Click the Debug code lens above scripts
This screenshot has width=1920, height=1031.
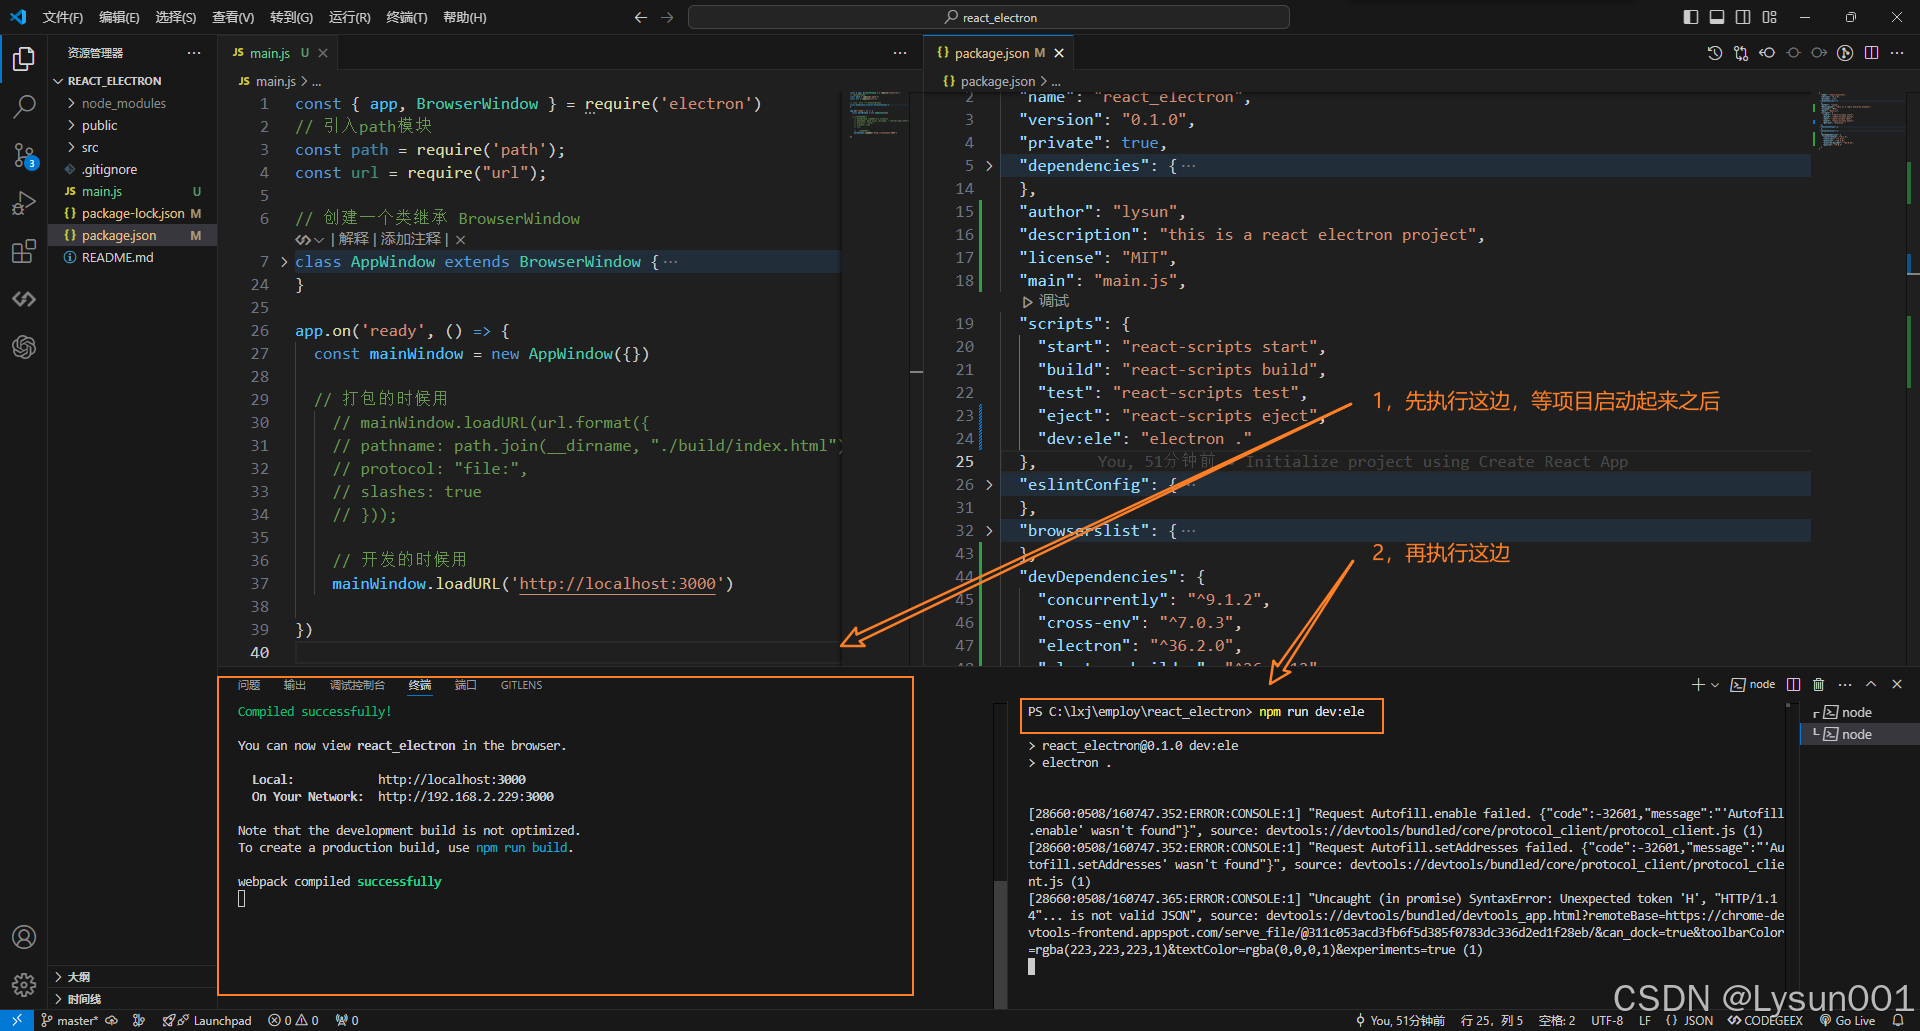point(1046,301)
